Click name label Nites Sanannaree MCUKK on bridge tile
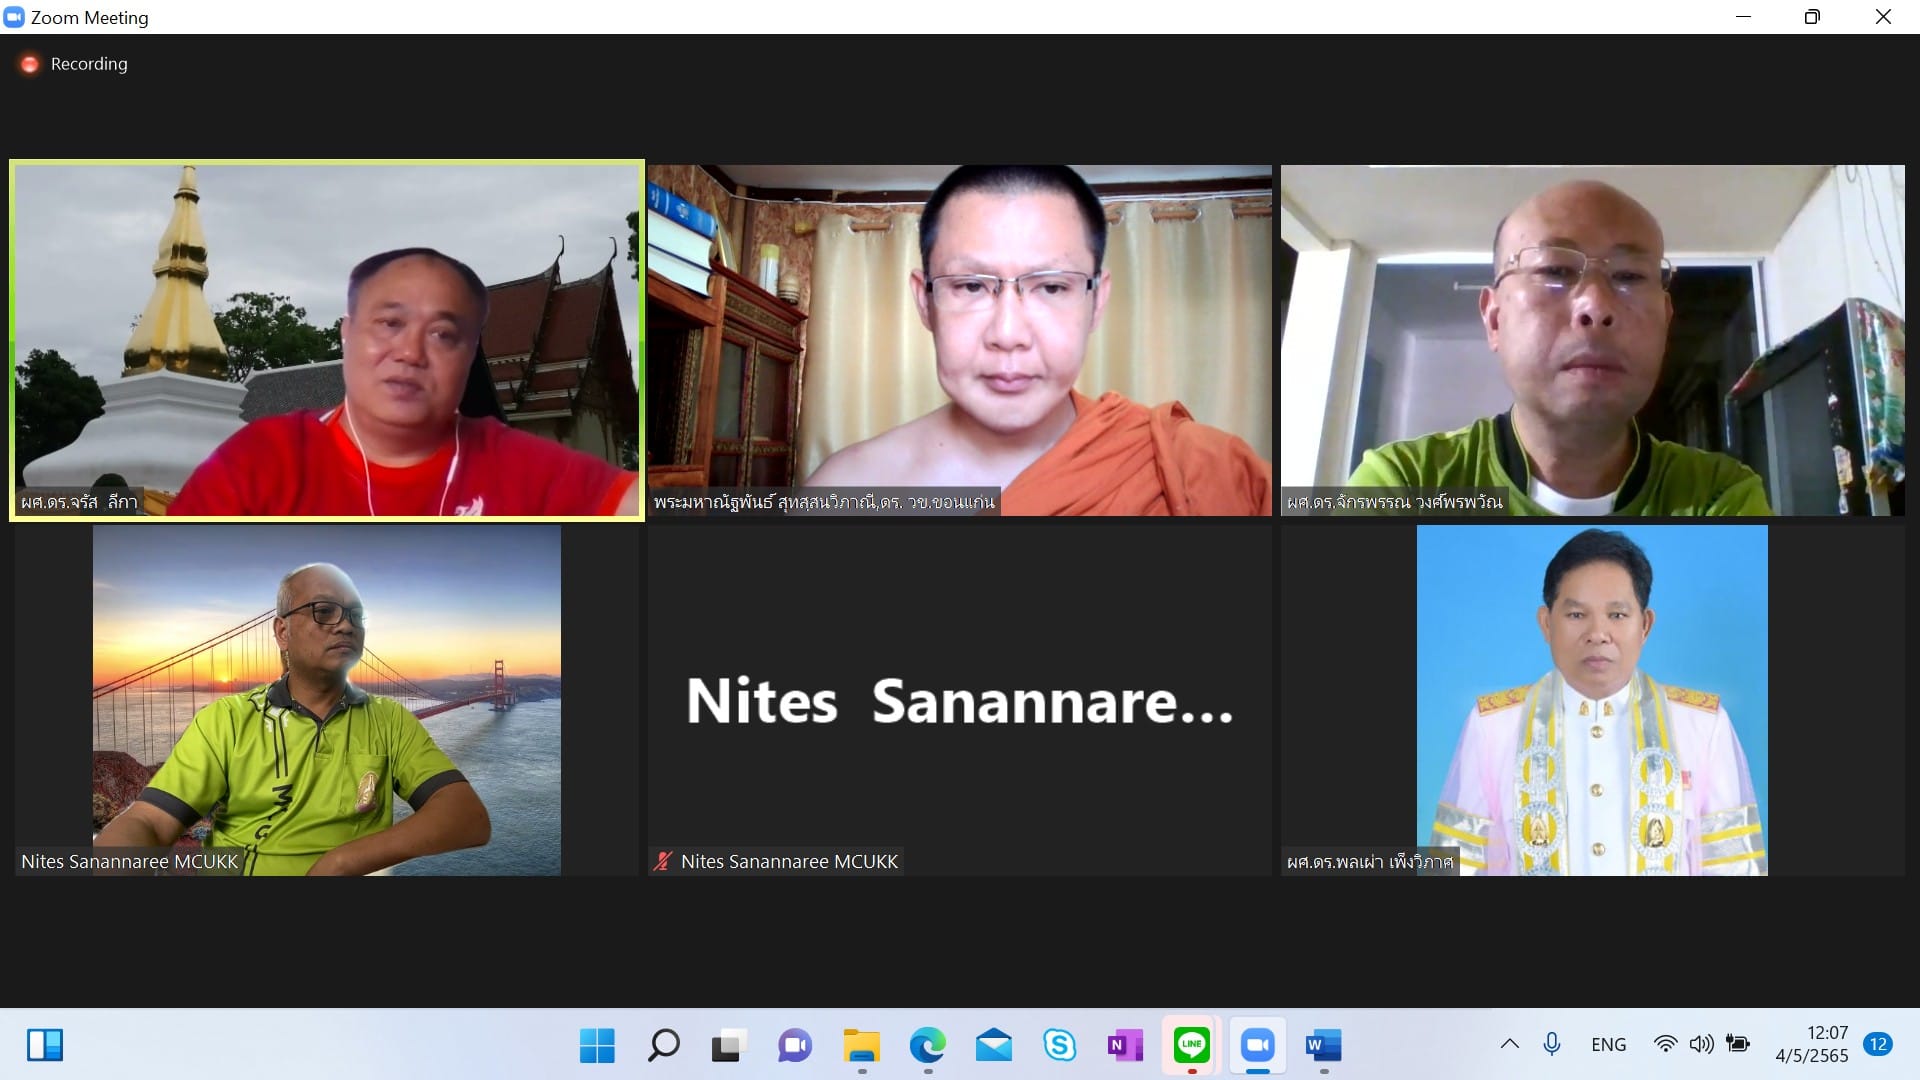The width and height of the screenshot is (1920, 1080). point(130,861)
